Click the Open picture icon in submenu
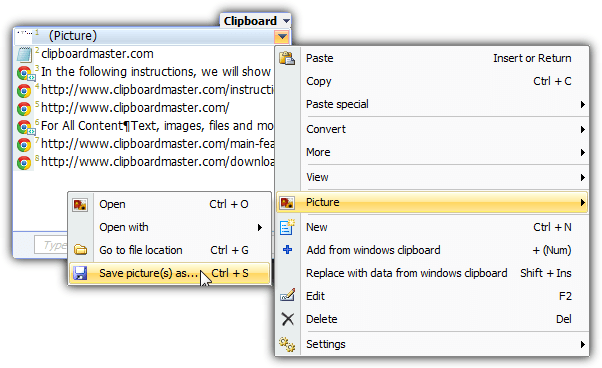 pos(80,205)
